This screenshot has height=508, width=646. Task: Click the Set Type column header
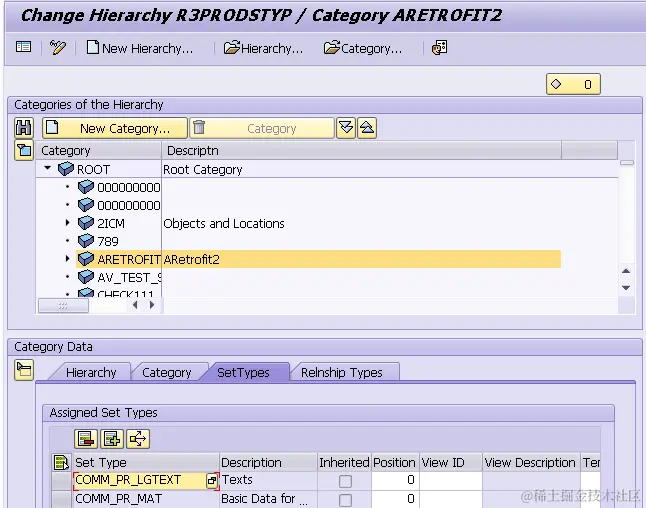(146, 463)
